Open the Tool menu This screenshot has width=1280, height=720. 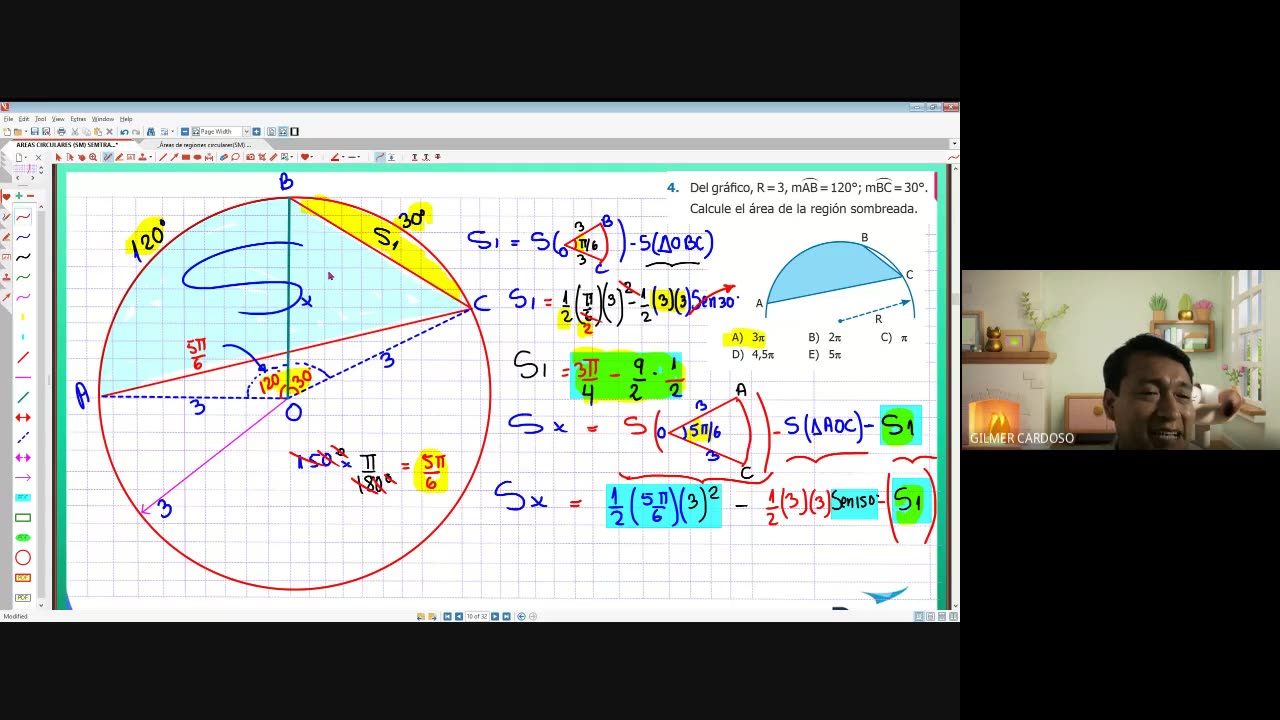click(40, 119)
